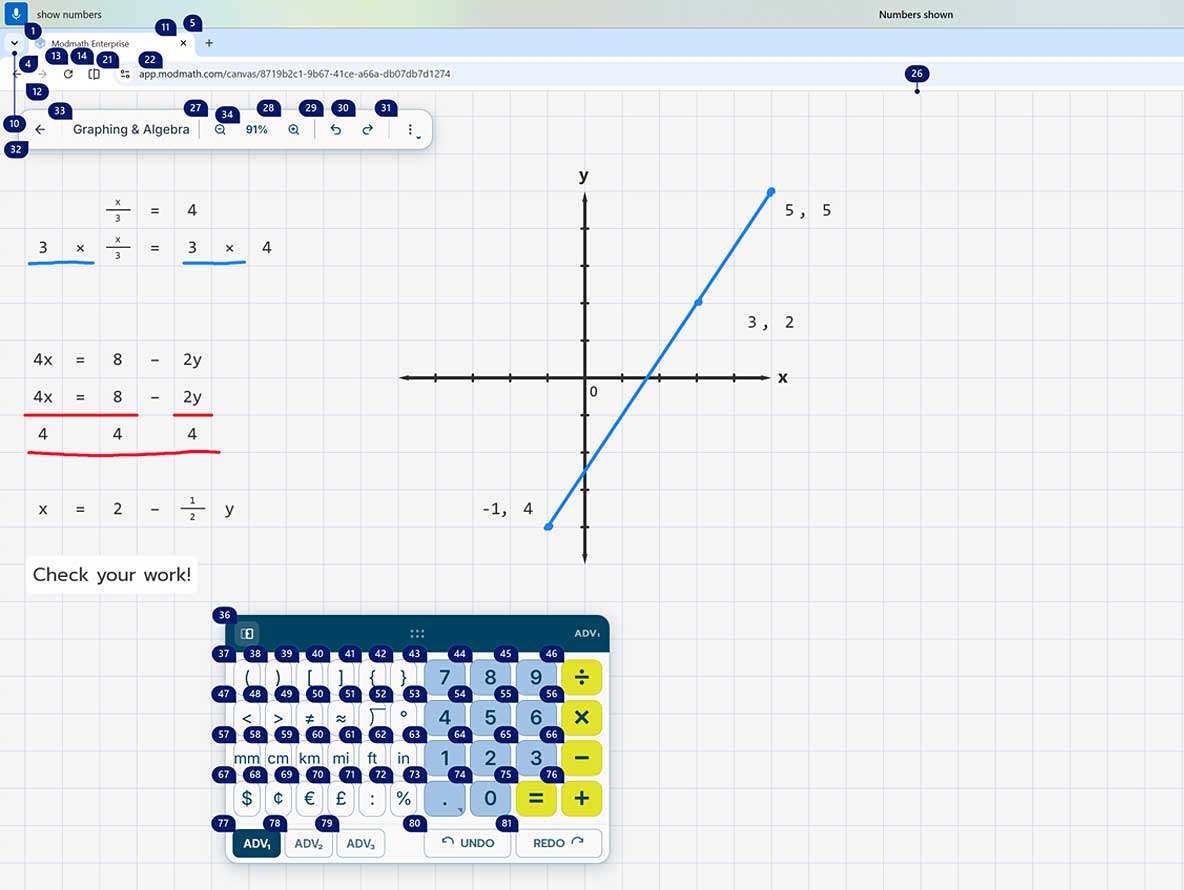Select the 5, 5 point on graph line
Screen dimensions: 1184x890
pos(771,192)
